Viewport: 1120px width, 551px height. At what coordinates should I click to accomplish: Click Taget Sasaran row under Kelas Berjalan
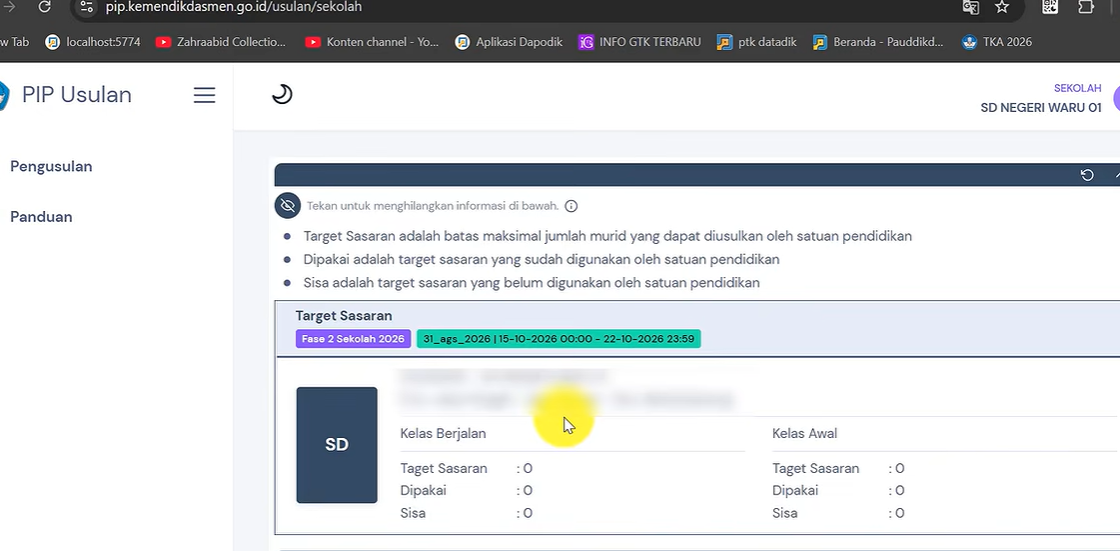tap(466, 469)
